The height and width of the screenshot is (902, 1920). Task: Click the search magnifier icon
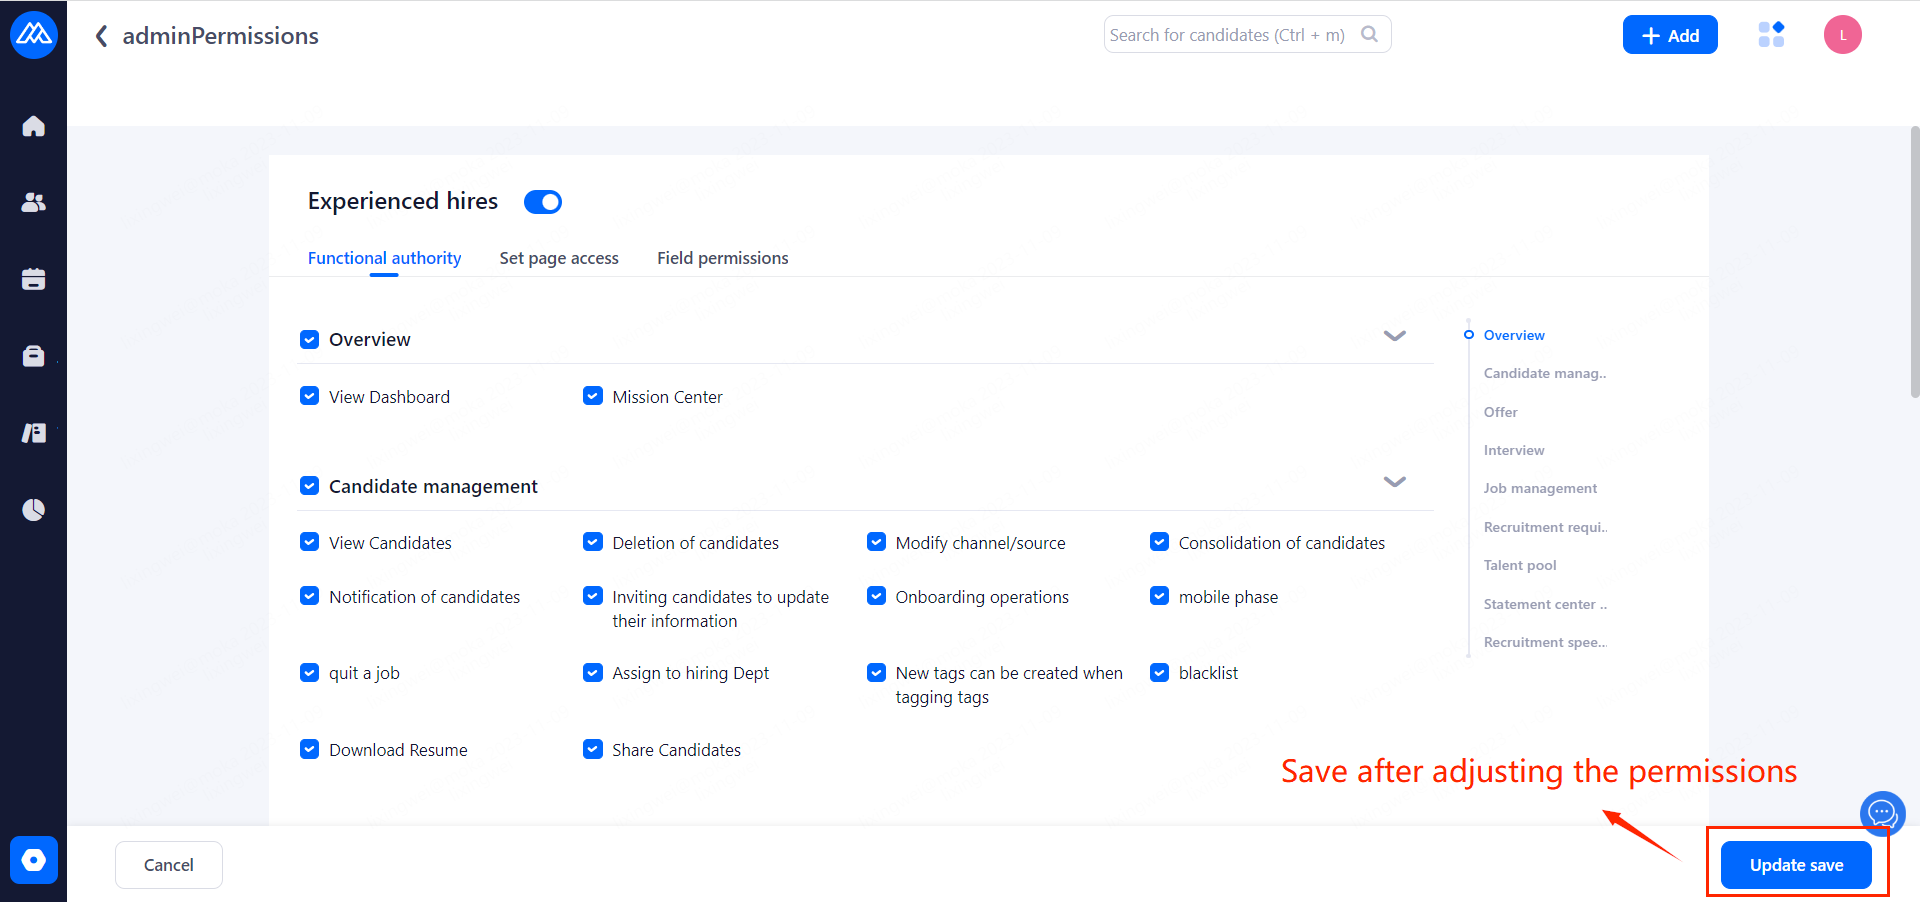pyautogui.click(x=1369, y=35)
